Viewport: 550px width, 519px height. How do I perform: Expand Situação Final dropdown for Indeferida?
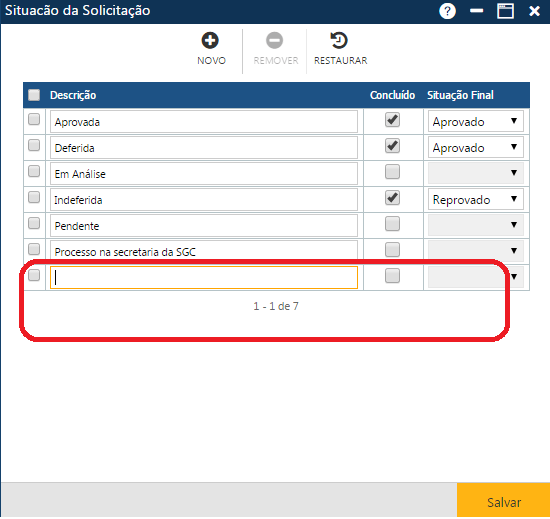click(476, 199)
